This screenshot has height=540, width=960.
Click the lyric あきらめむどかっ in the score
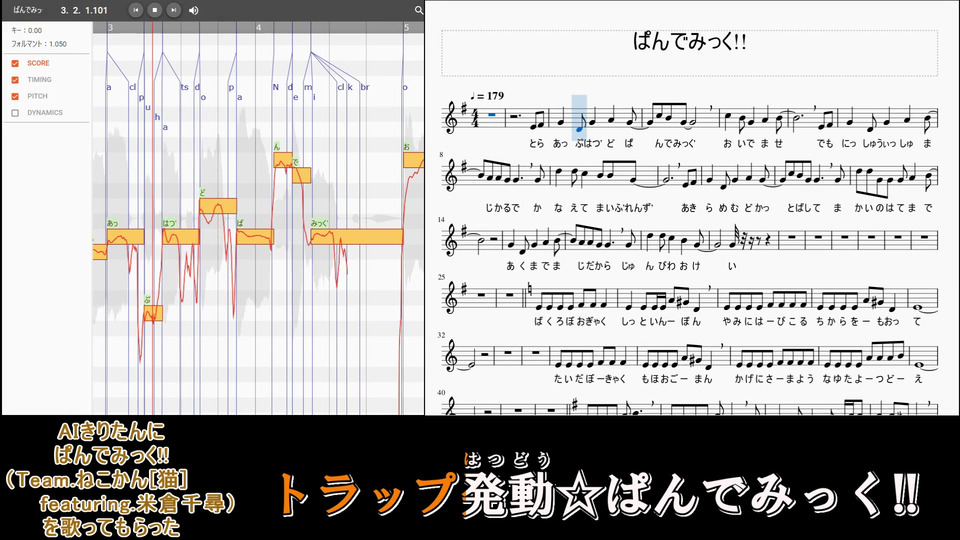pyautogui.click(x=726, y=208)
